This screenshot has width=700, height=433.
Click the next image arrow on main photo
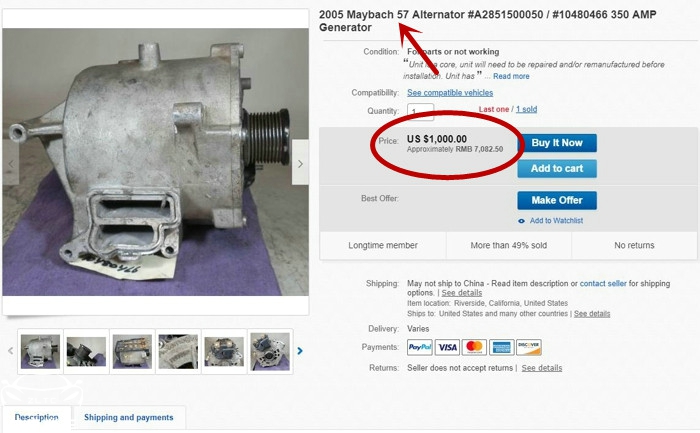click(300, 163)
